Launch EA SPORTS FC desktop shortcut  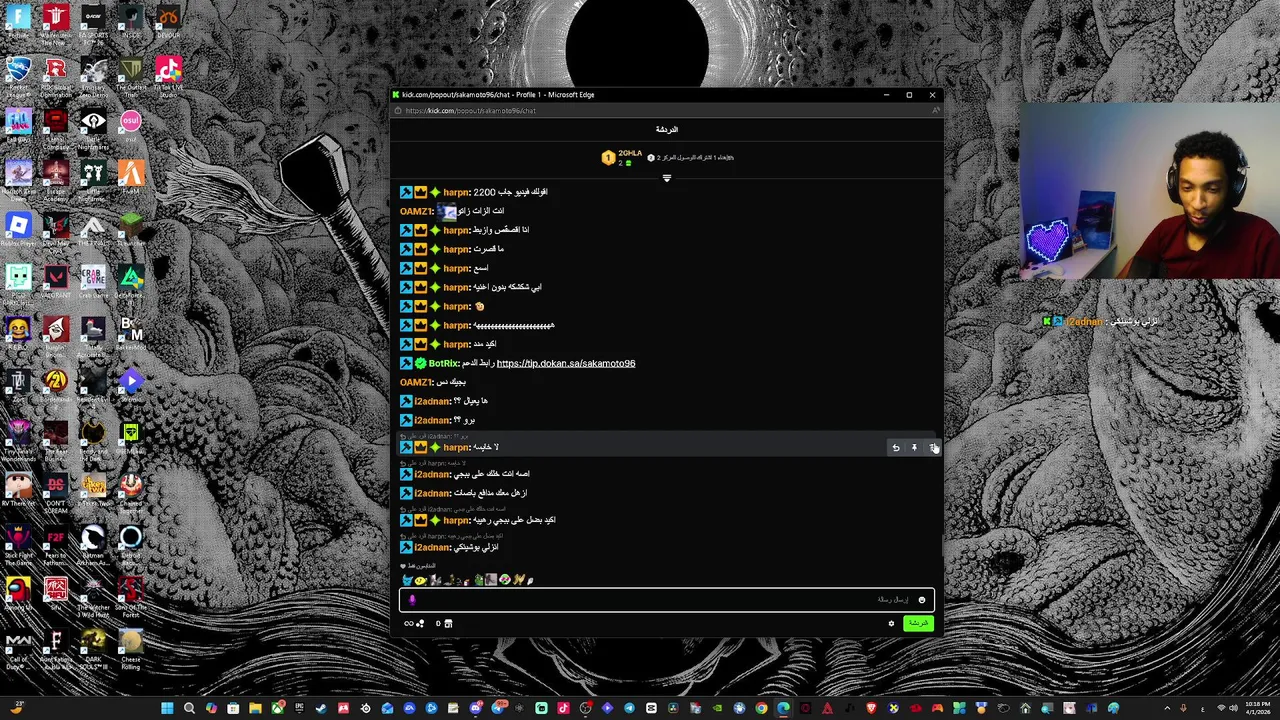[93, 23]
